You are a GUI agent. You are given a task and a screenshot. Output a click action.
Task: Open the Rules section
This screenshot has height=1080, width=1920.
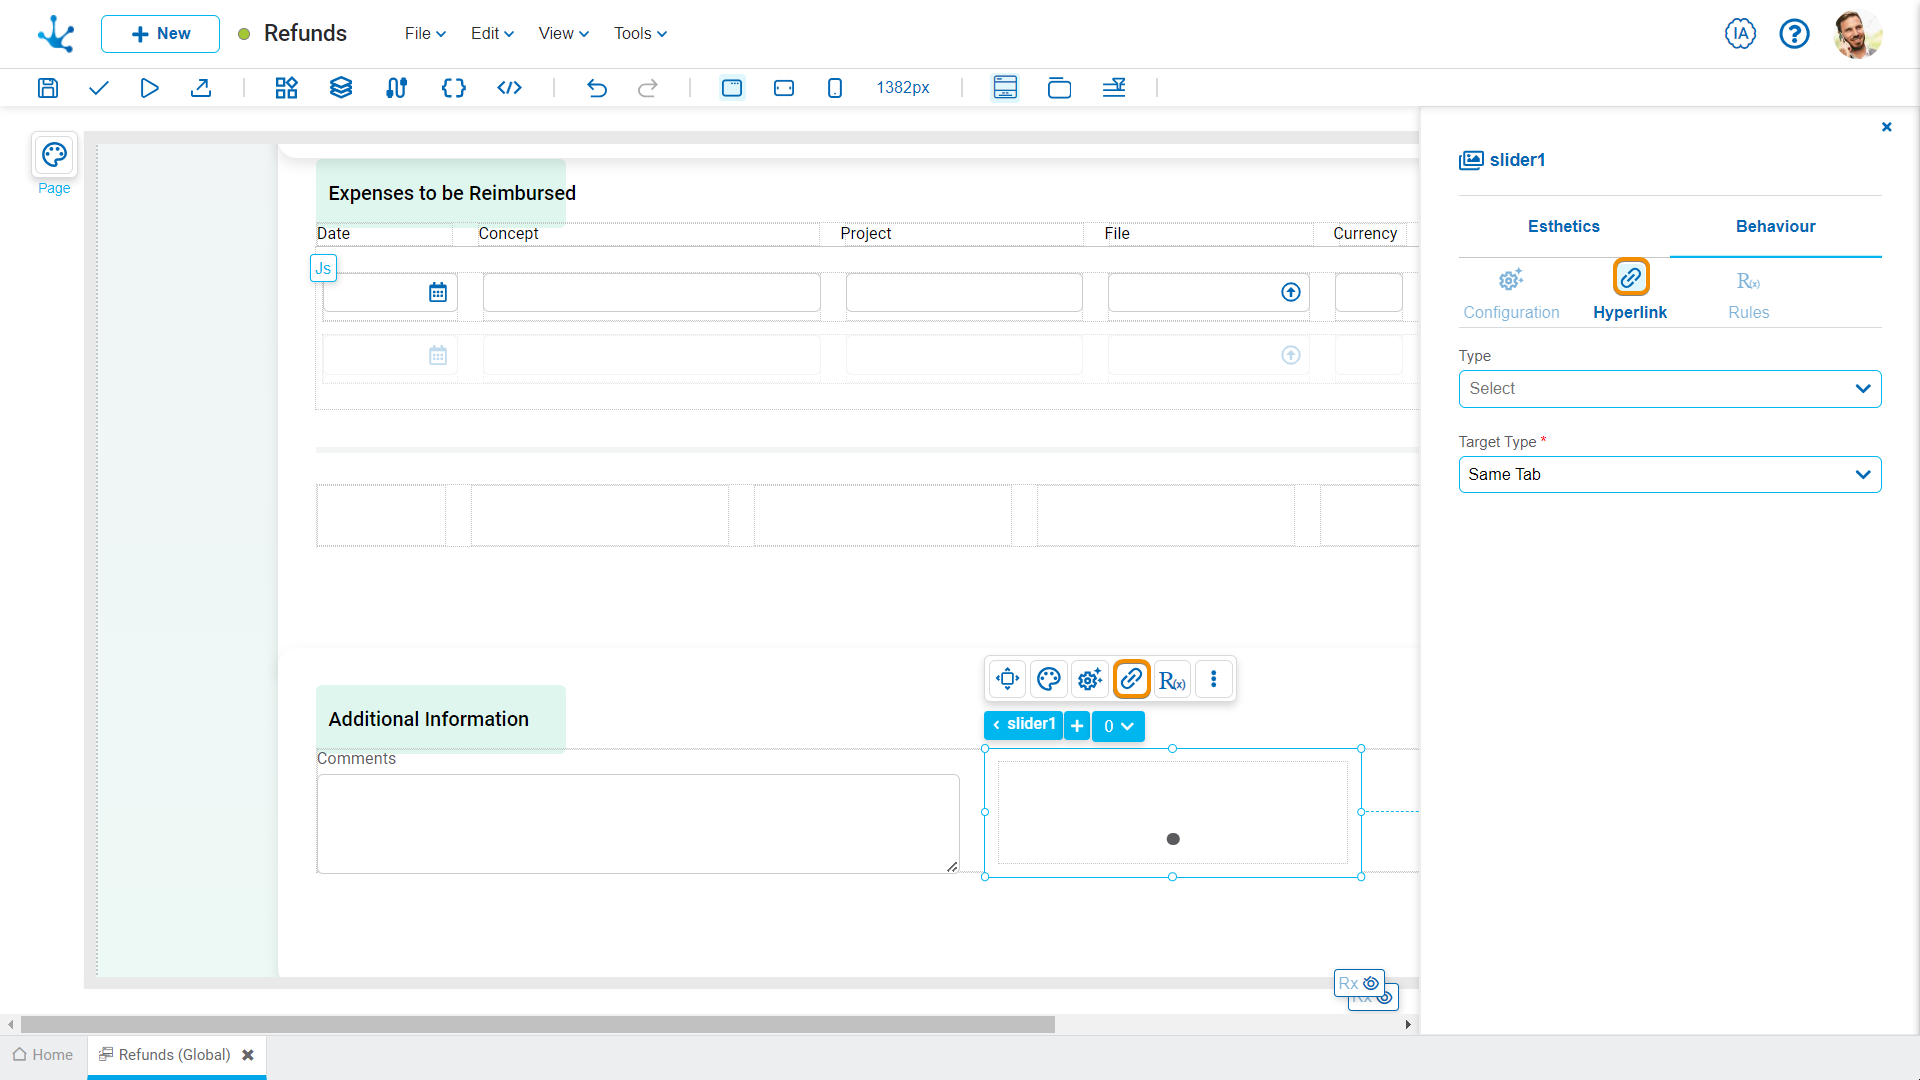[1748, 295]
